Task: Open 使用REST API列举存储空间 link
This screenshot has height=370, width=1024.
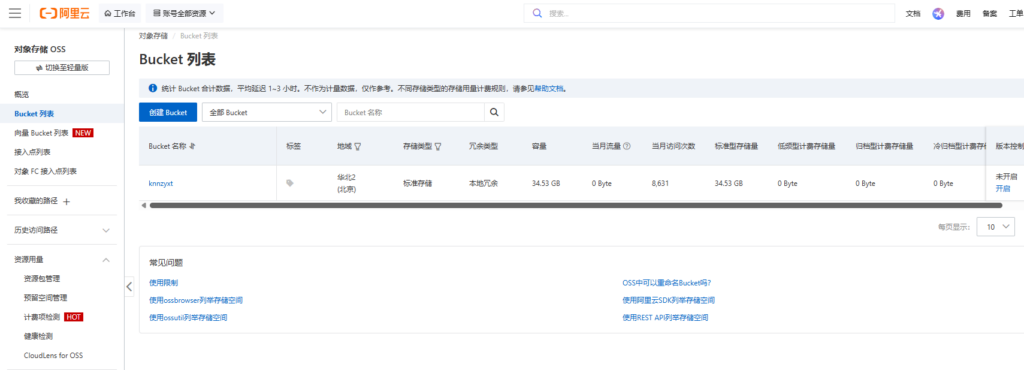Action: (665, 317)
